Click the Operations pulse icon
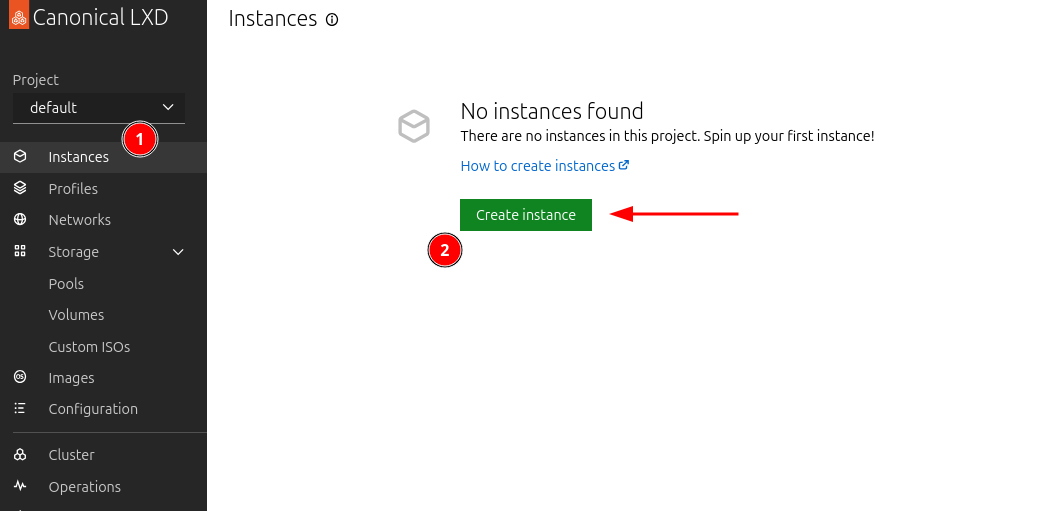The height and width of the screenshot is (511, 1037). point(20,487)
